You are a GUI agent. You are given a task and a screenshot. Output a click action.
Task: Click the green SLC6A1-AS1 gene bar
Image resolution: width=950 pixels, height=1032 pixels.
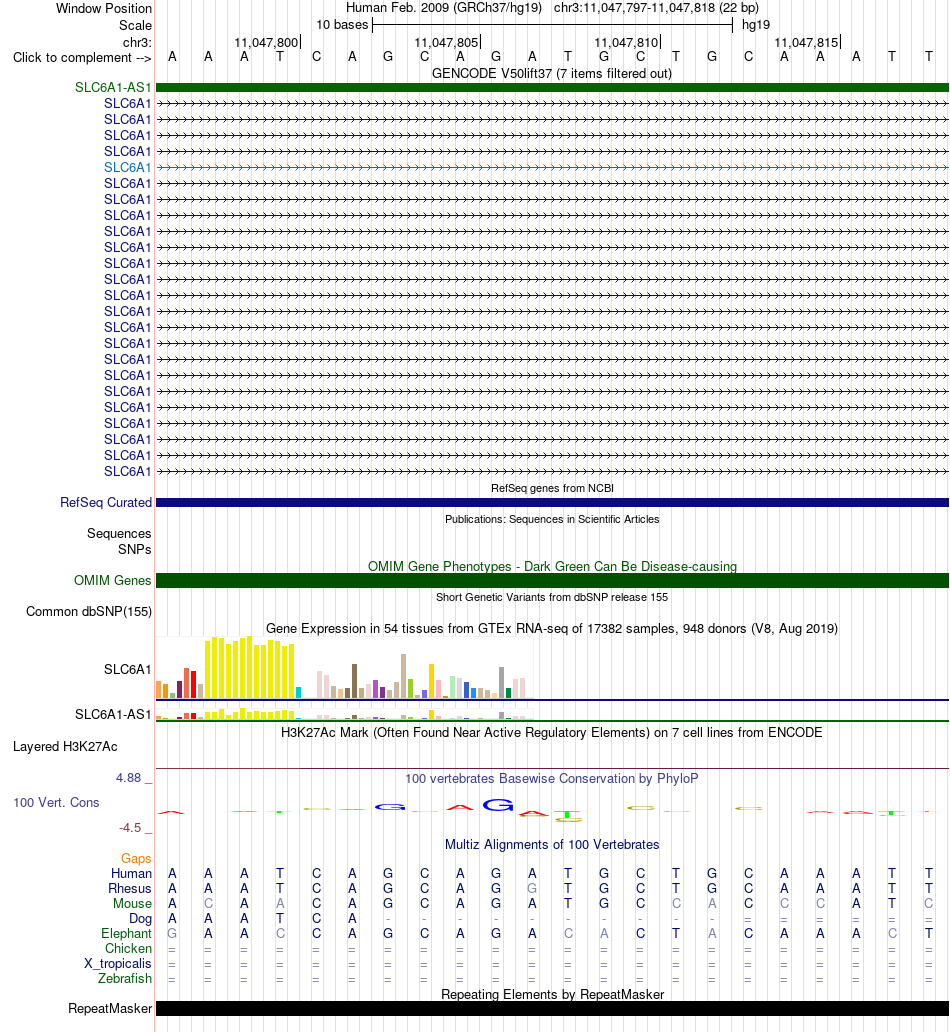pos(552,88)
